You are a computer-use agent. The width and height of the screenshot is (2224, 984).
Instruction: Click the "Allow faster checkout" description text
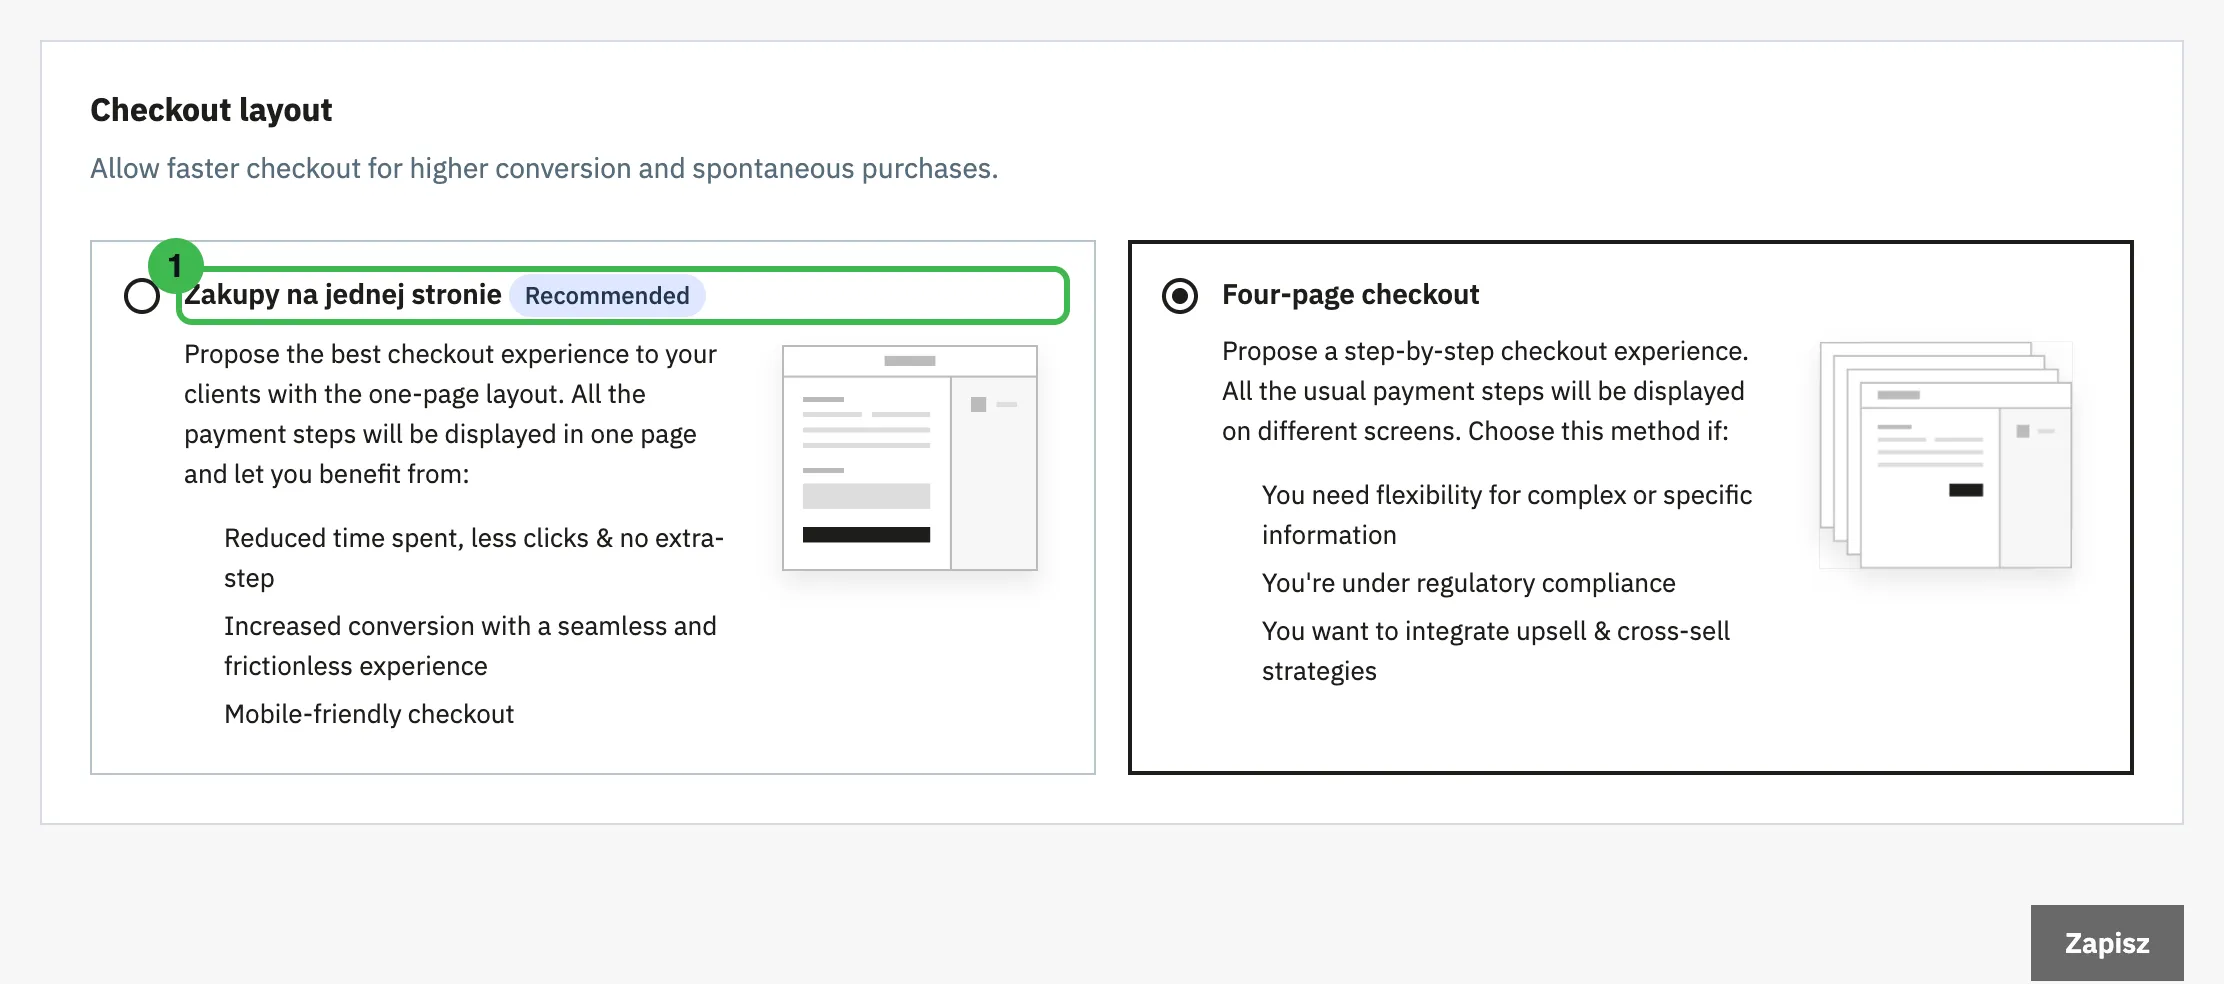click(x=544, y=168)
